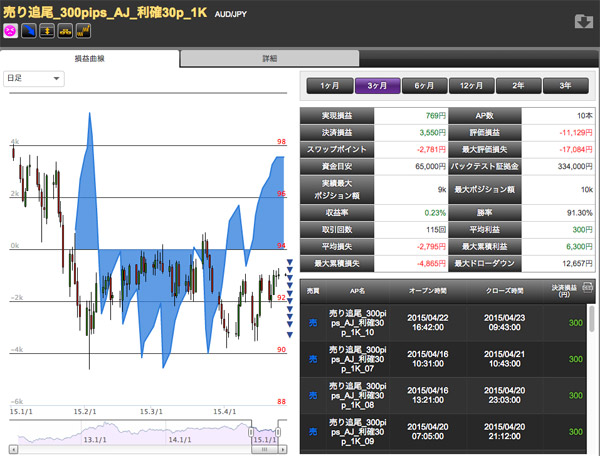This screenshot has height=456, width=600.
Task: Click the AP名 column header
Action: (x=357, y=291)
